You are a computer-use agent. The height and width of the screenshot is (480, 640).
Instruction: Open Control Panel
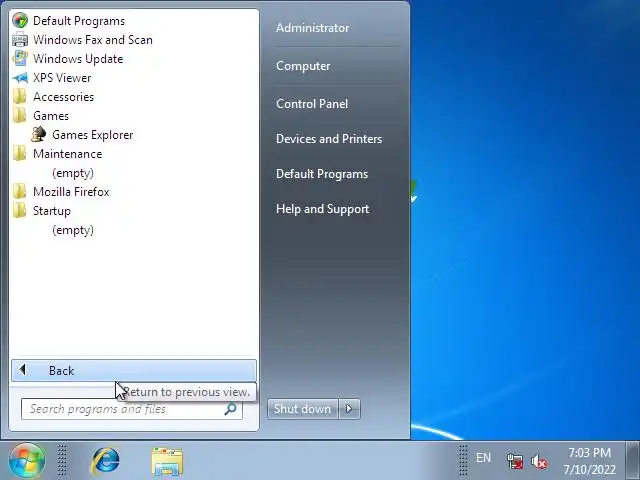[x=312, y=104]
